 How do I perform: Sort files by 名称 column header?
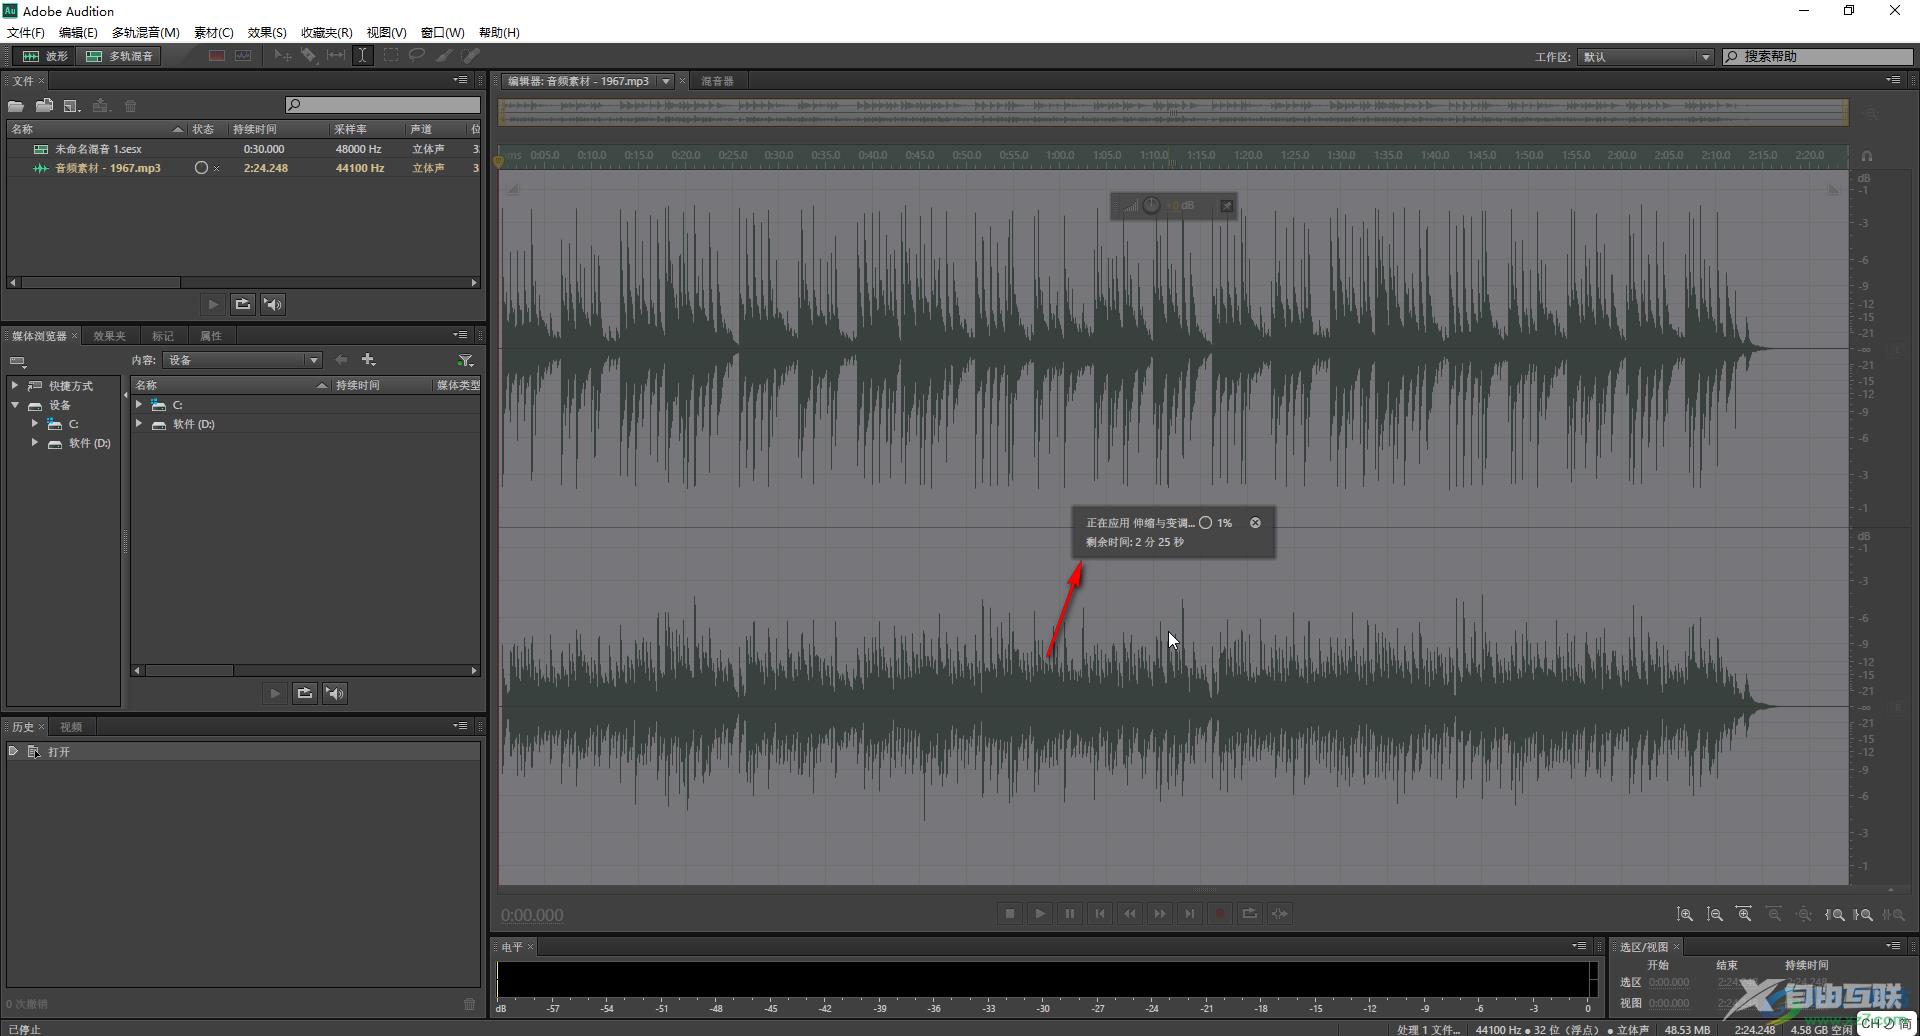96,129
